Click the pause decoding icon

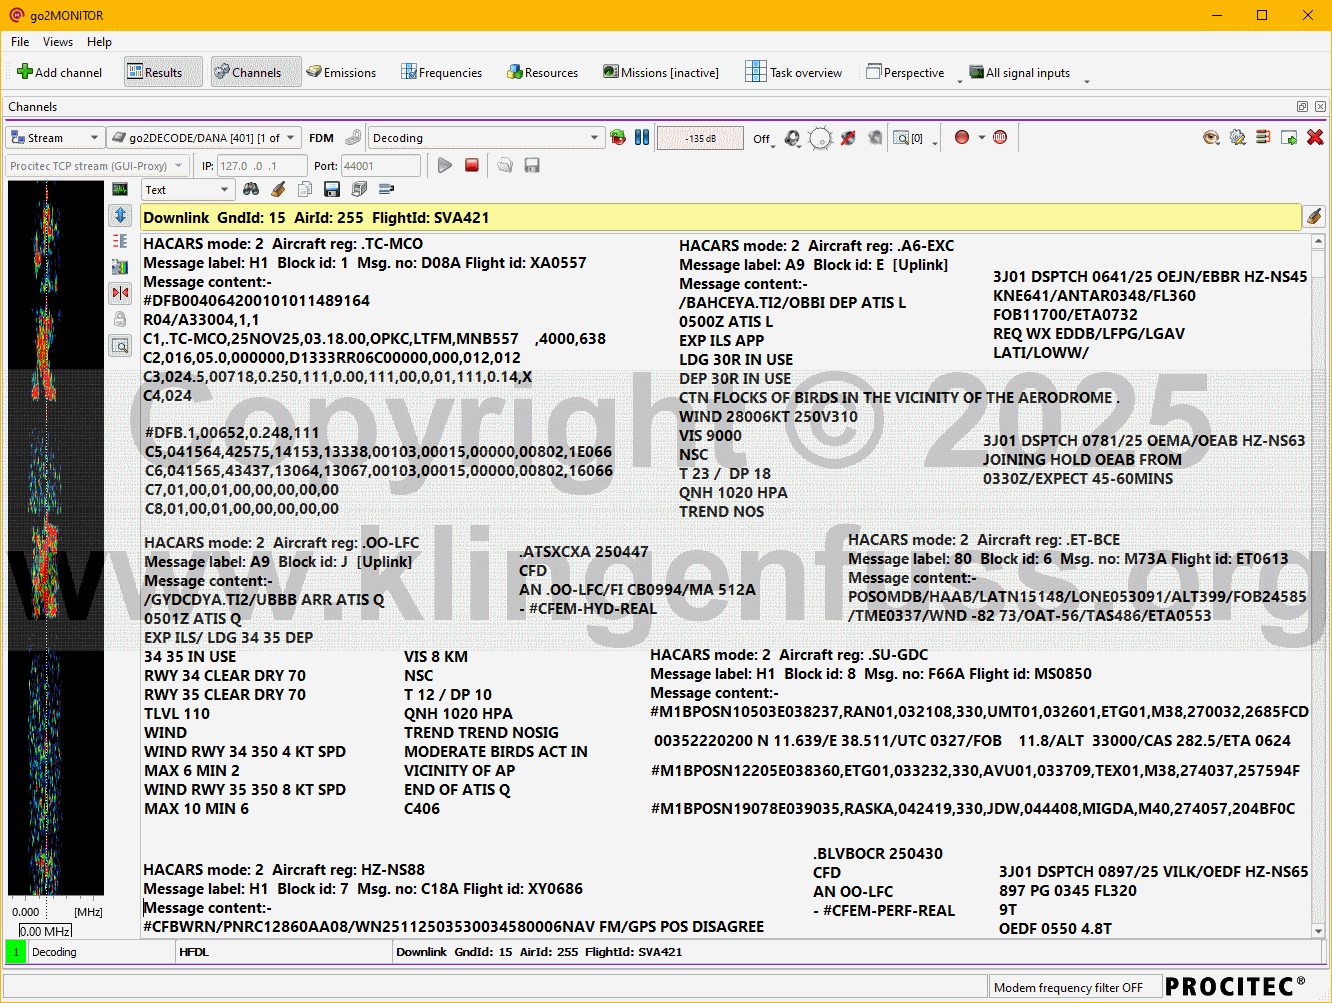pyautogui.click(x=642, y=138)
